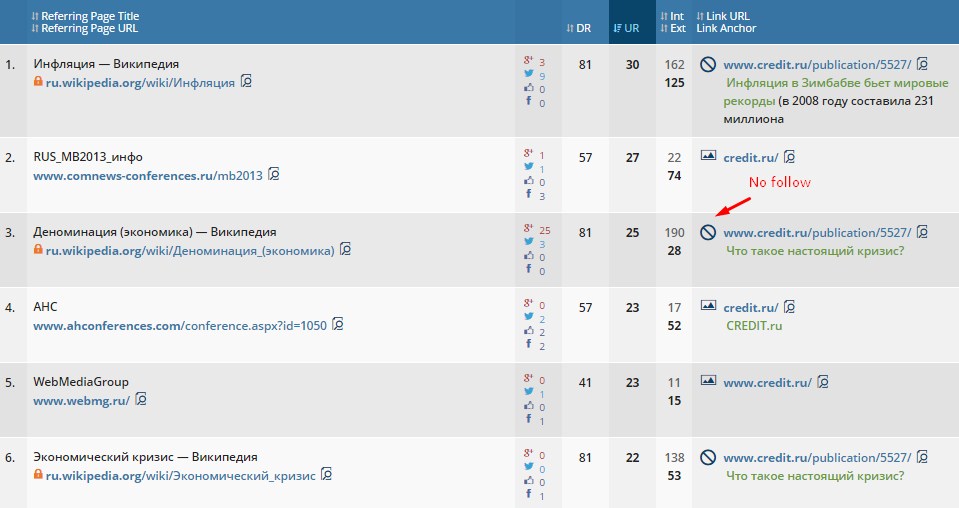
Task: Click the magnifier icon after www.webmg.ru/
Action: click(141, 398)
